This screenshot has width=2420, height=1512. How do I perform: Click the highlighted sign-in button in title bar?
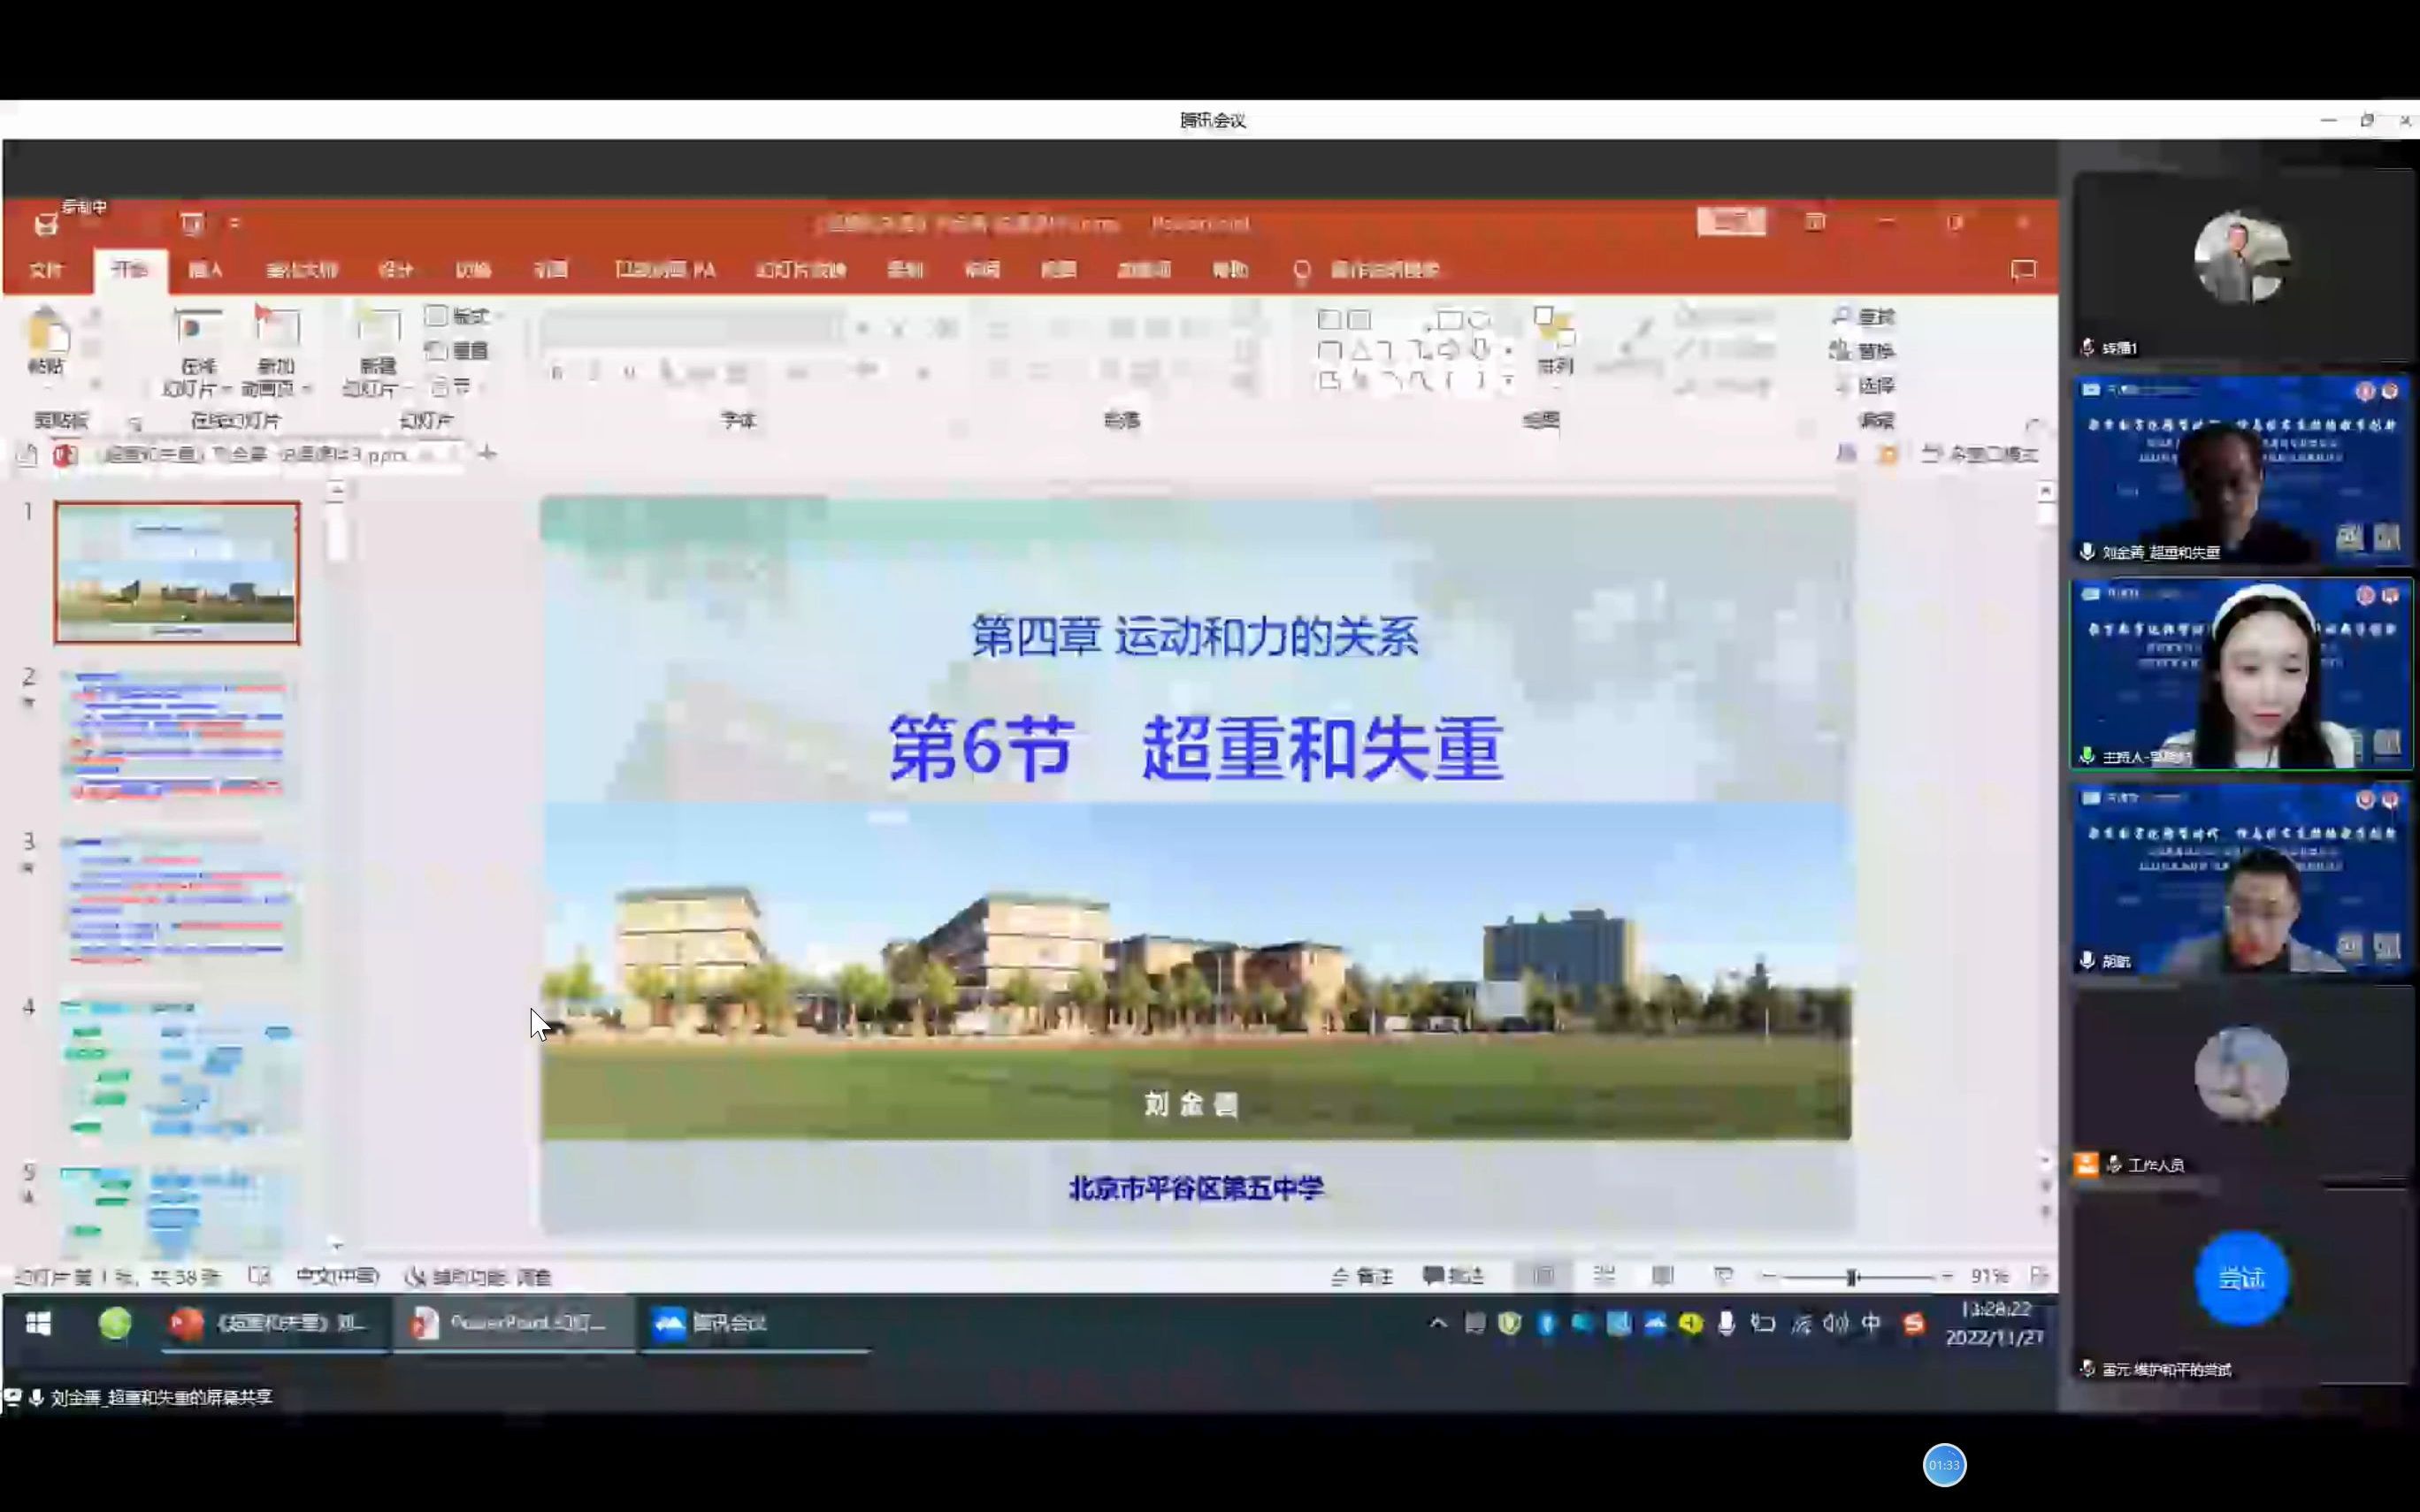coord(1731,222)
